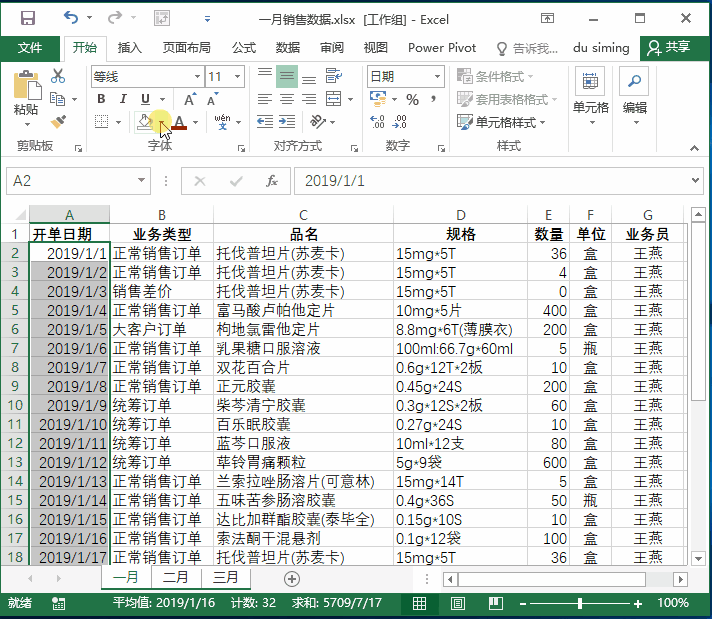
Task: Switch to the 插入 Insert tab
Action: click(129, 48)
